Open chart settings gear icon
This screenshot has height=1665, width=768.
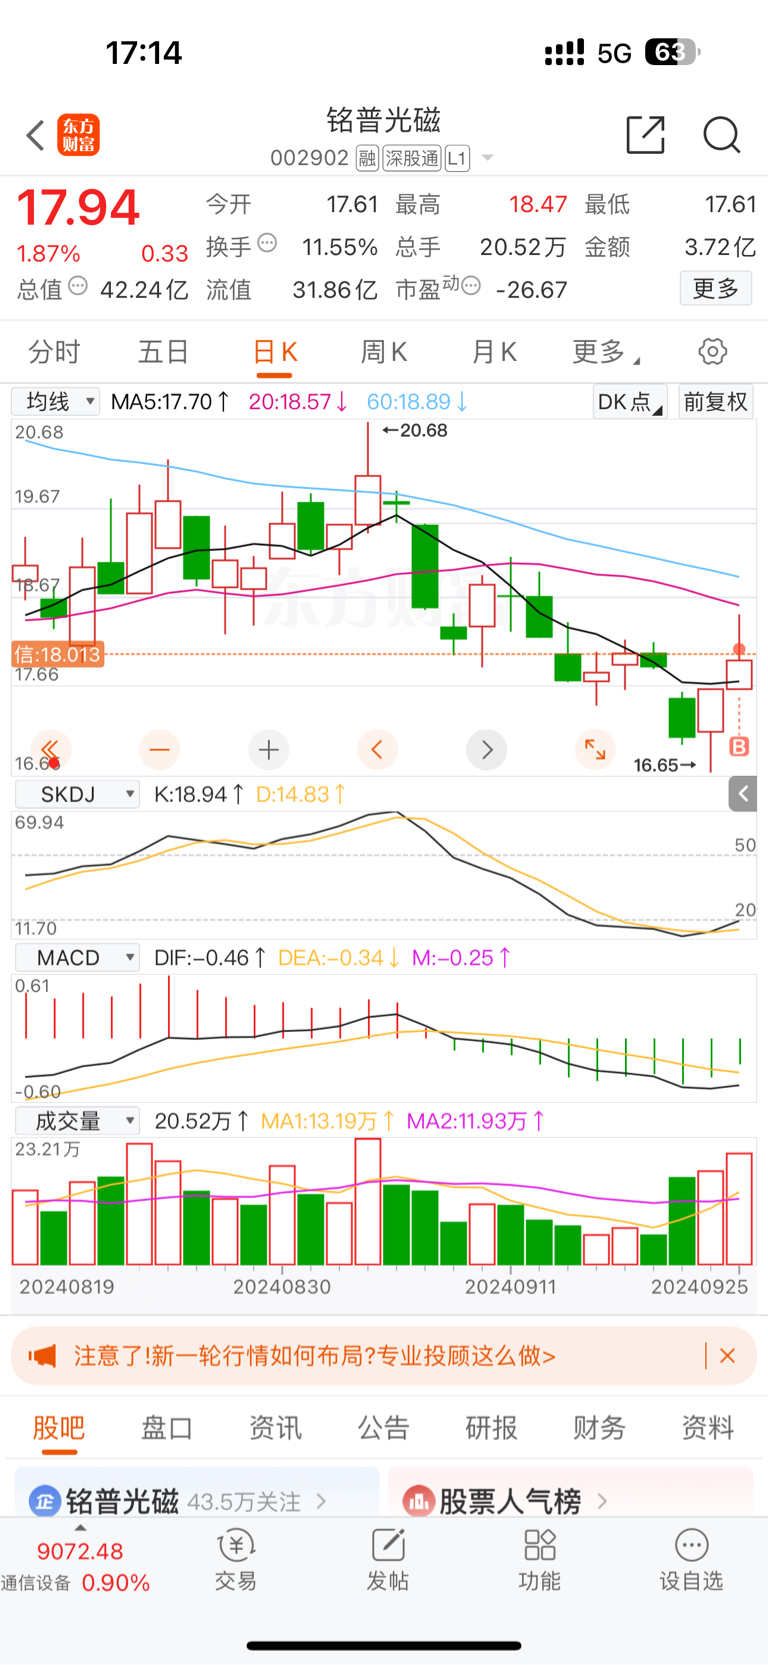tap(712, 352)
